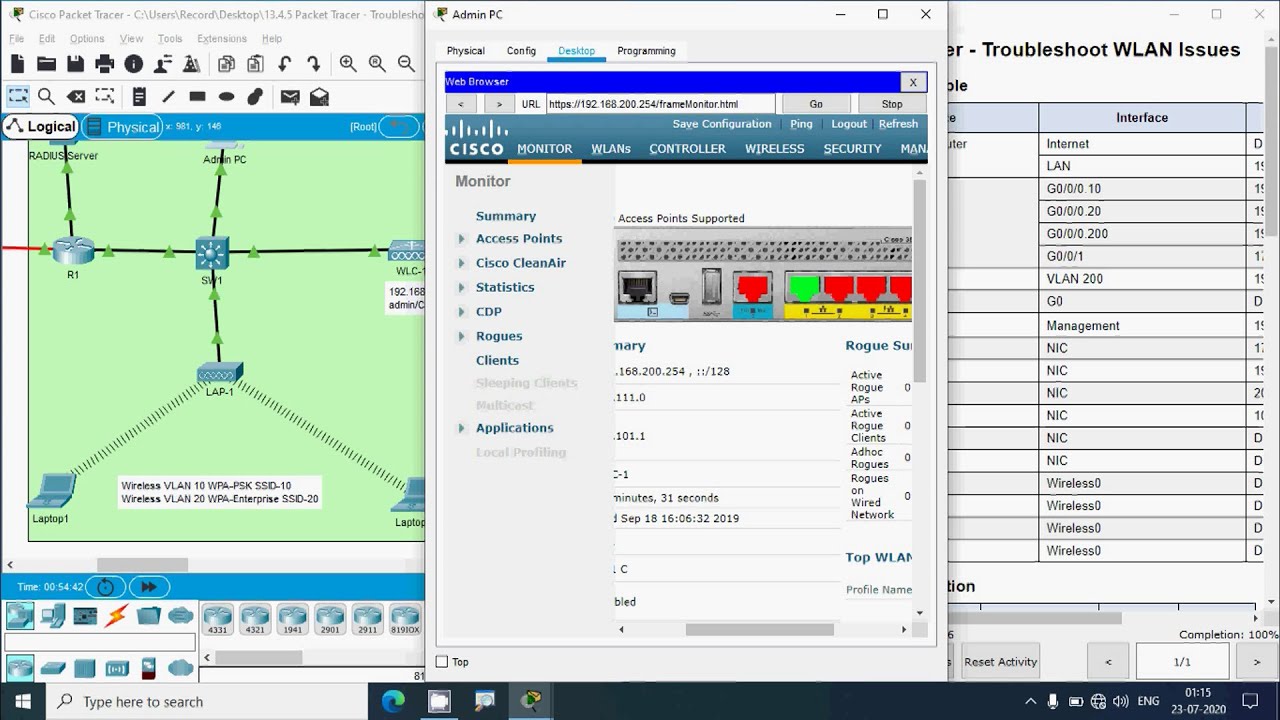The width and height of the screenshot is (1280, 720).
Task: Choose the Draw Freeform tool
Action: click(255, 96)
